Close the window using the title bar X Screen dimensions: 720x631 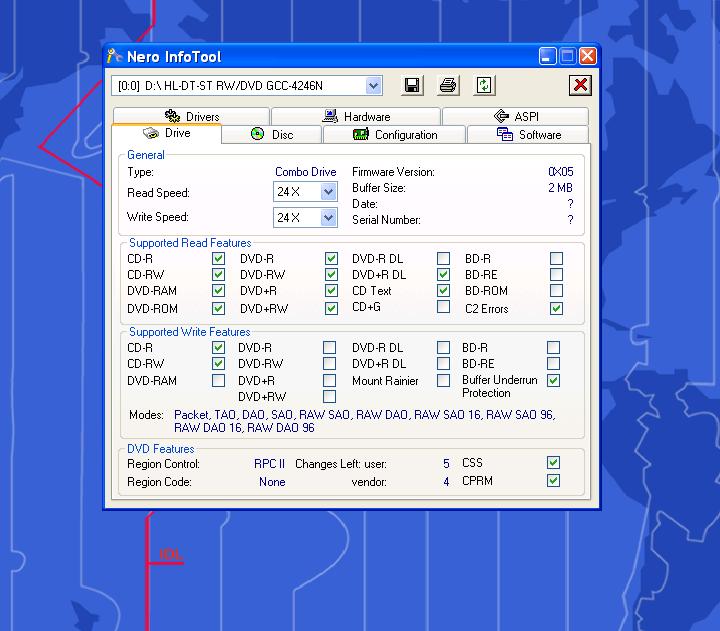click(x=587, y=57)
